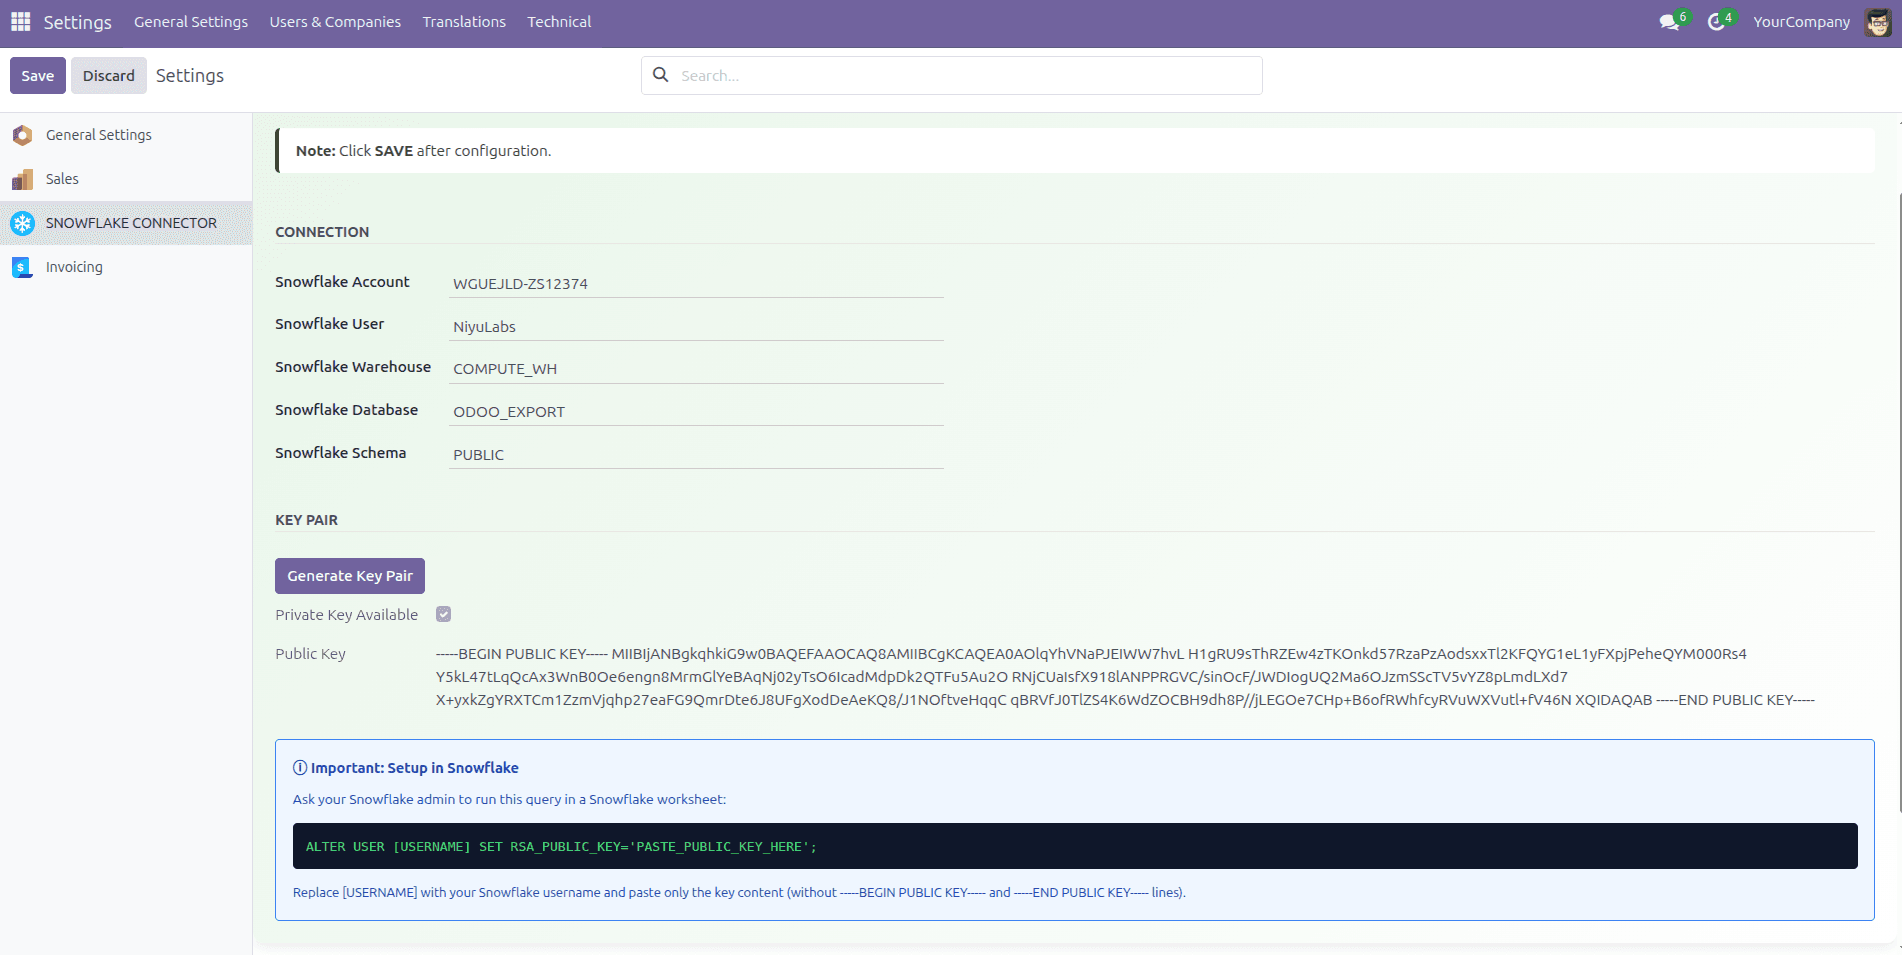Viewport: 1902px width, 955px height.
Task: Edit the Snowflake Warehouse field
Action: point(696,369)
